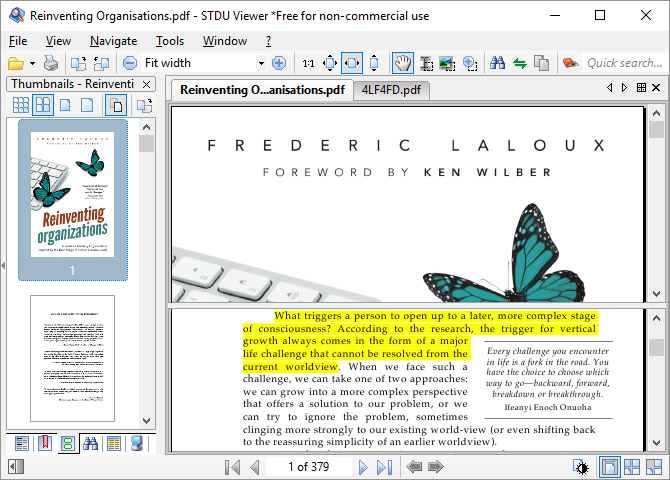Open search with binoculars toolbar icon
The image size is (670, 480).
tap(497, 63)
